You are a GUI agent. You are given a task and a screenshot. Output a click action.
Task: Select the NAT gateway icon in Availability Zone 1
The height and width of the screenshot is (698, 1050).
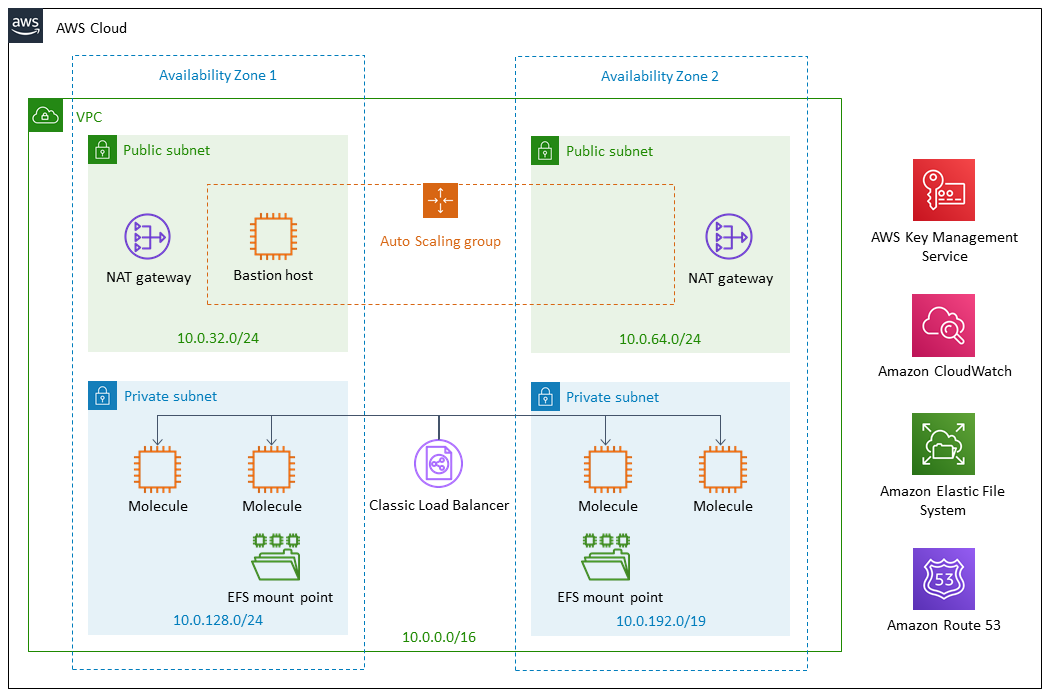click(x=147, y=236)
